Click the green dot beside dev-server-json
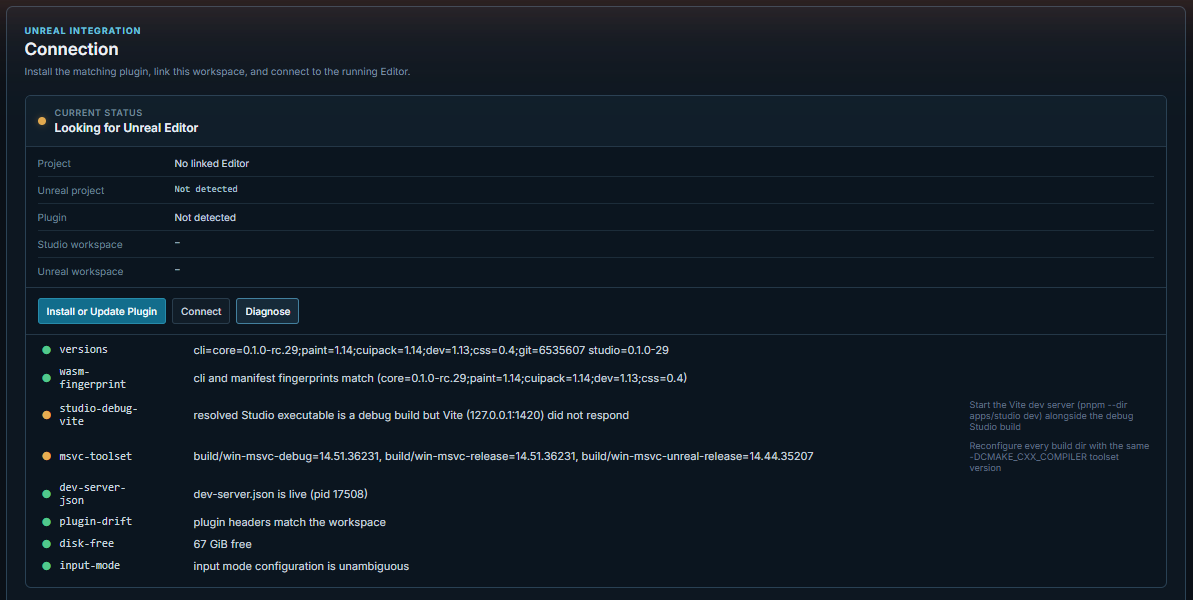1193x600 pixels. [46, 494]
